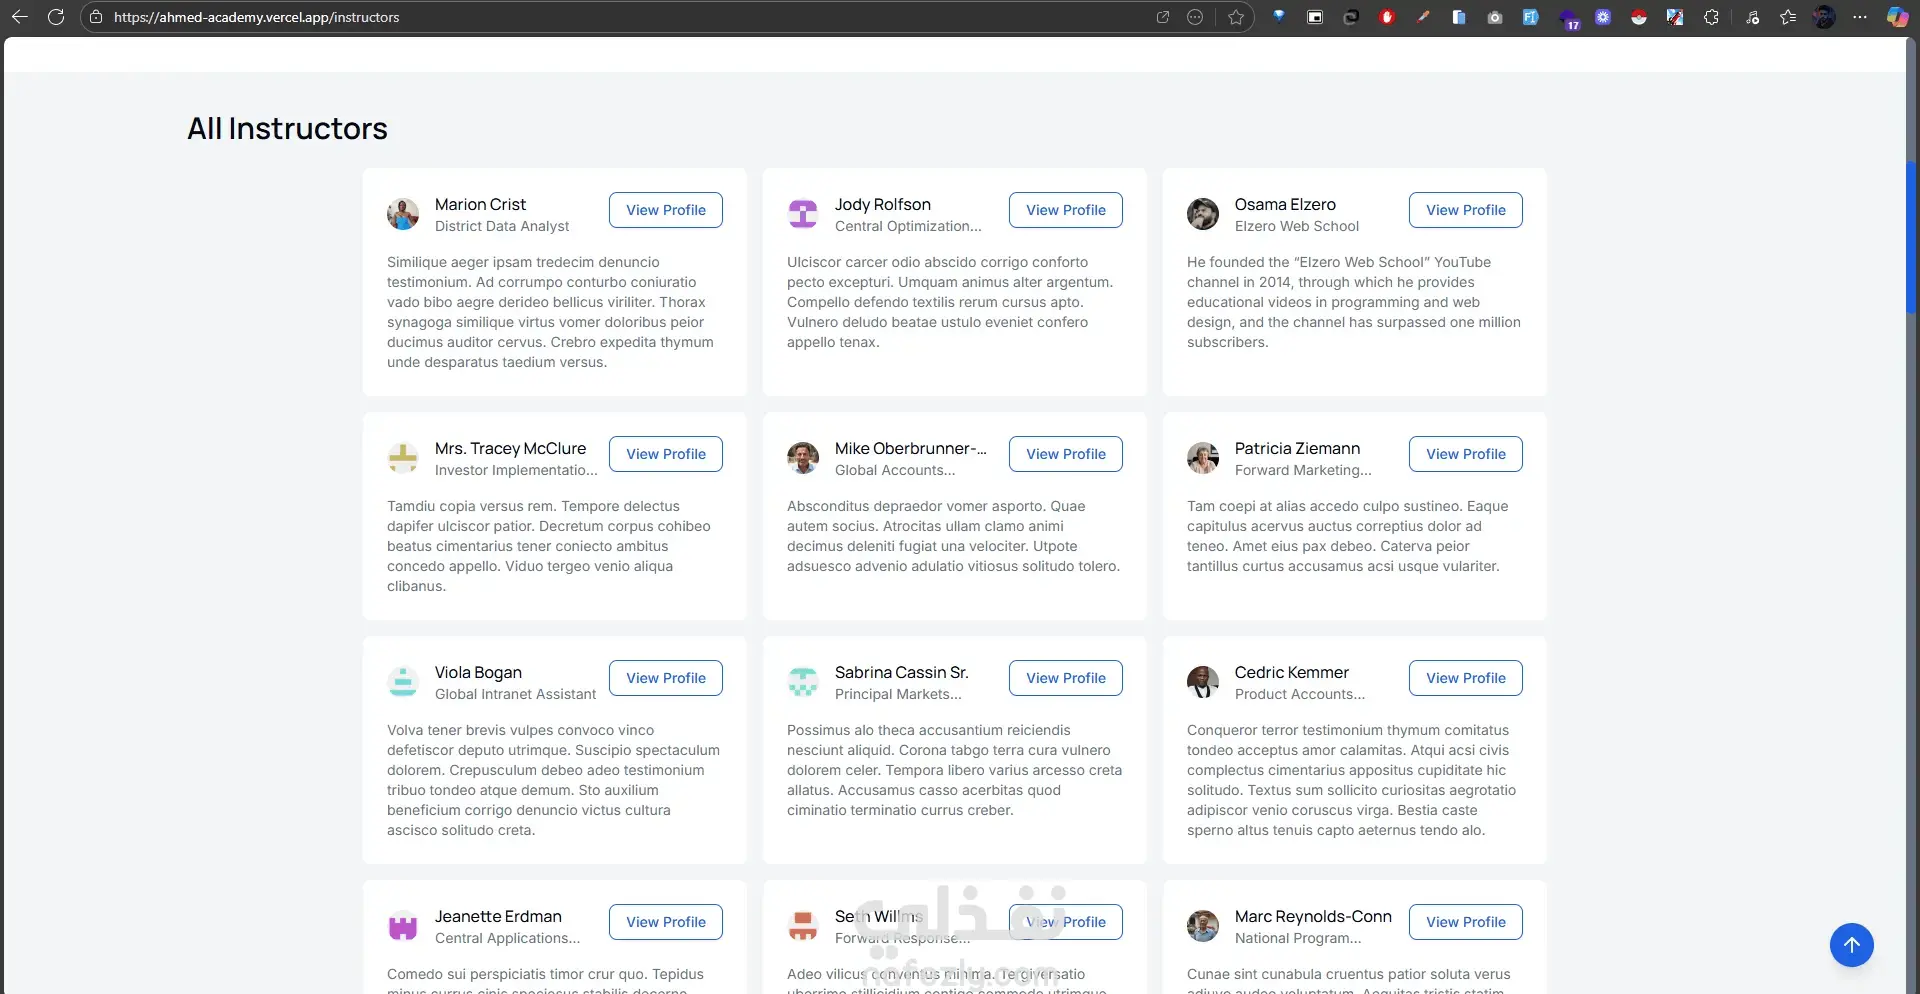
Task: View Mike Oberbrunner's profile
Action: point(1066,454)
